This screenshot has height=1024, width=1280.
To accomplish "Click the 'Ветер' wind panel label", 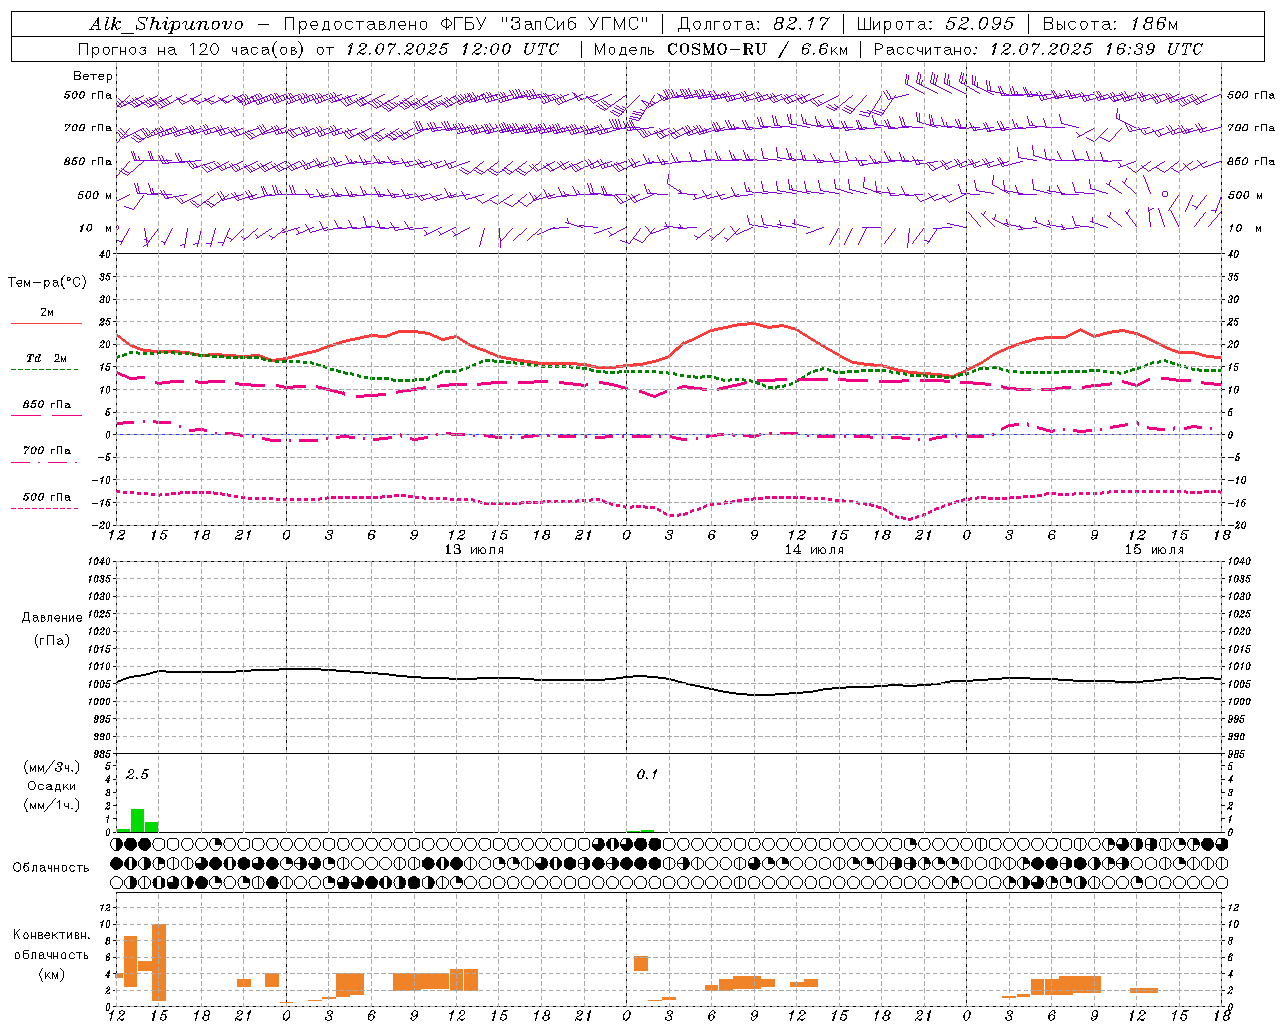I will click(93, 76).
